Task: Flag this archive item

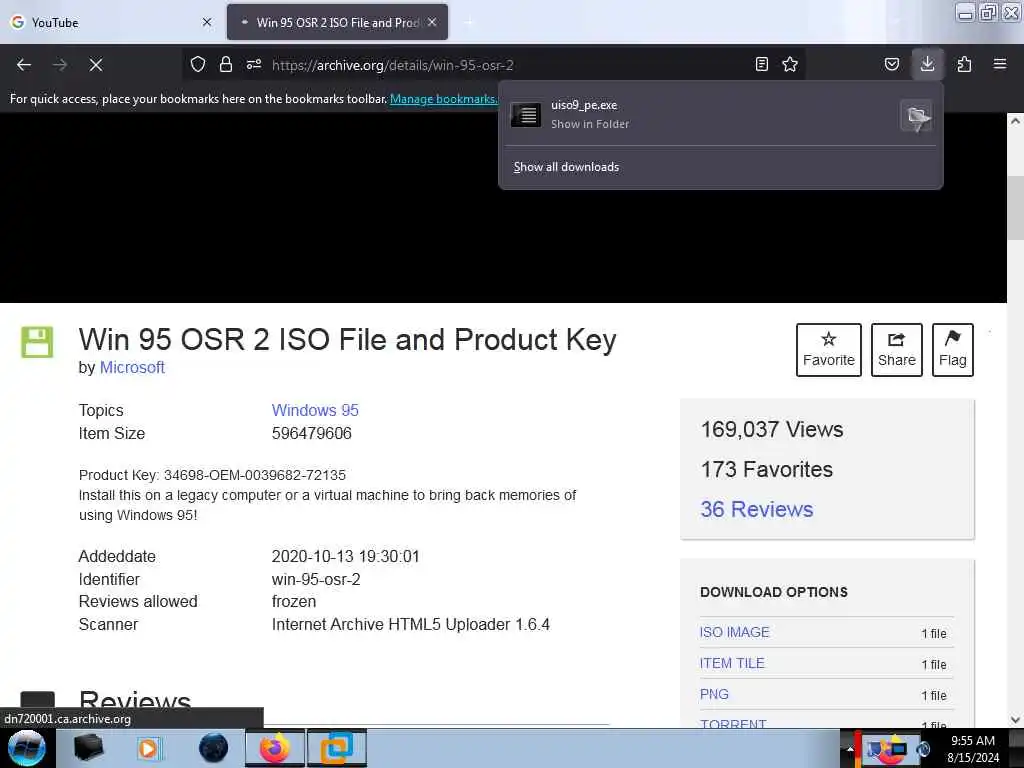Action: (953, 349)
